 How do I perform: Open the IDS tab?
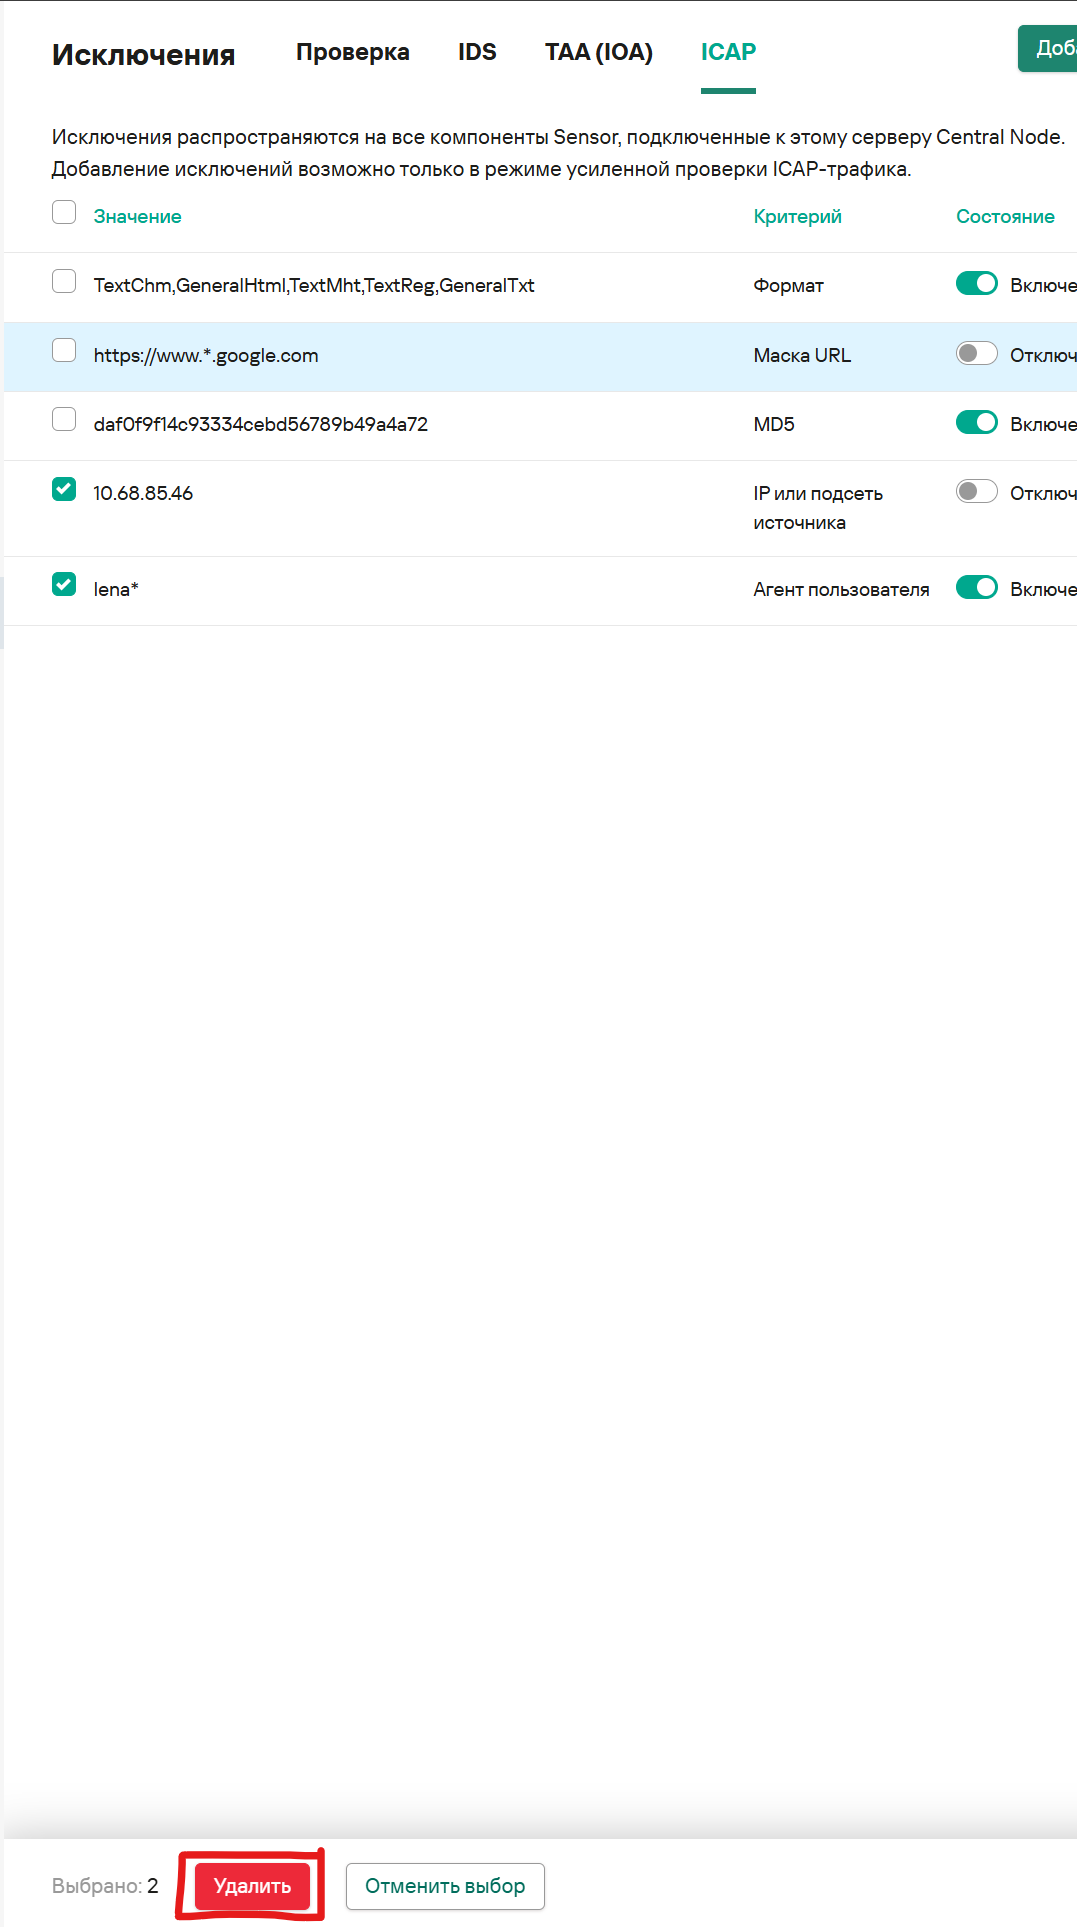(477, 52)
